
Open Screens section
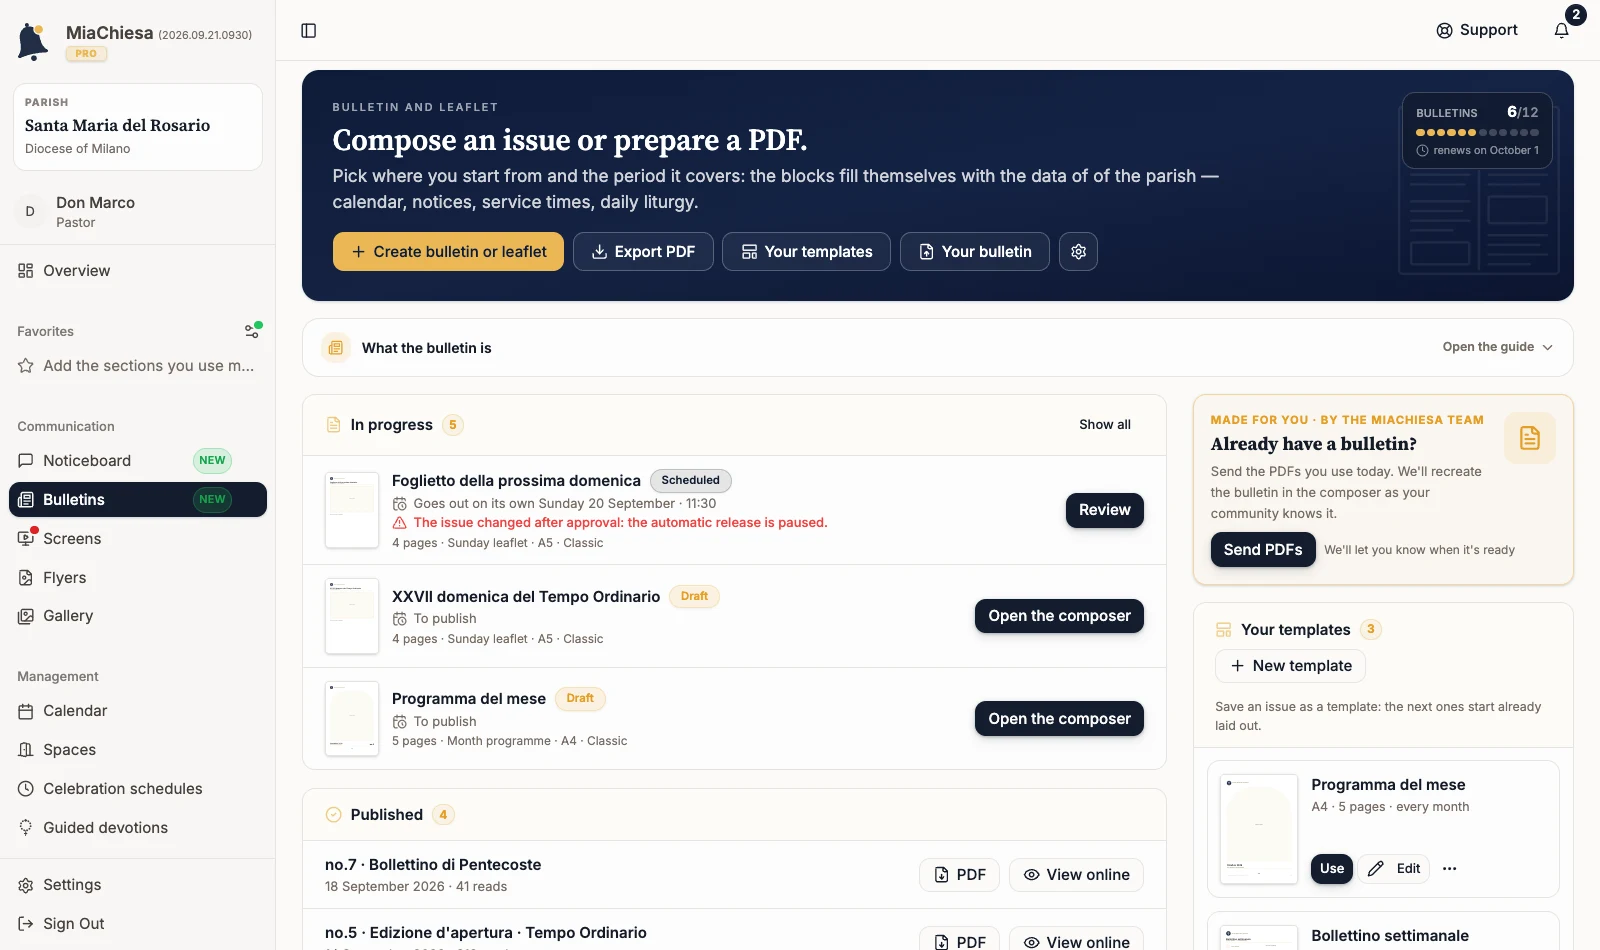137,539
